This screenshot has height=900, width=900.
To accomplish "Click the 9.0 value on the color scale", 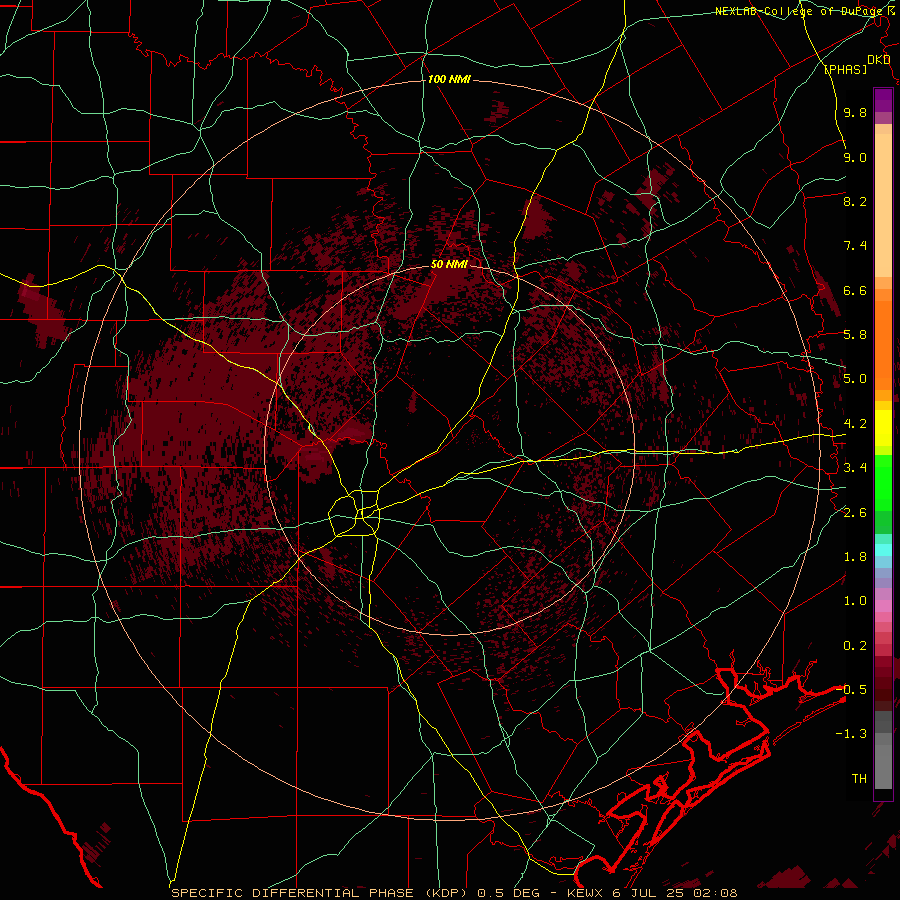I will (x=855, y=157).
